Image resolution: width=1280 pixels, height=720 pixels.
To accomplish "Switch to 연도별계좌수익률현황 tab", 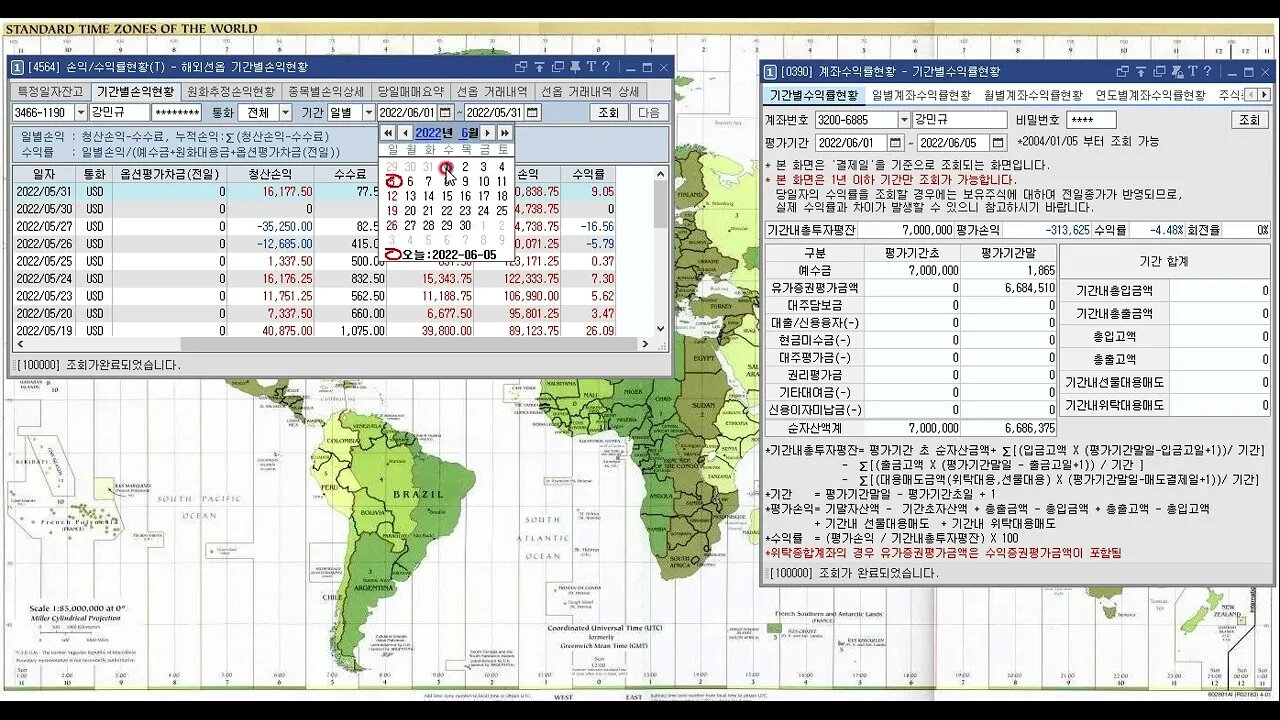I will pyautogui.click(x=1150, y=95).
